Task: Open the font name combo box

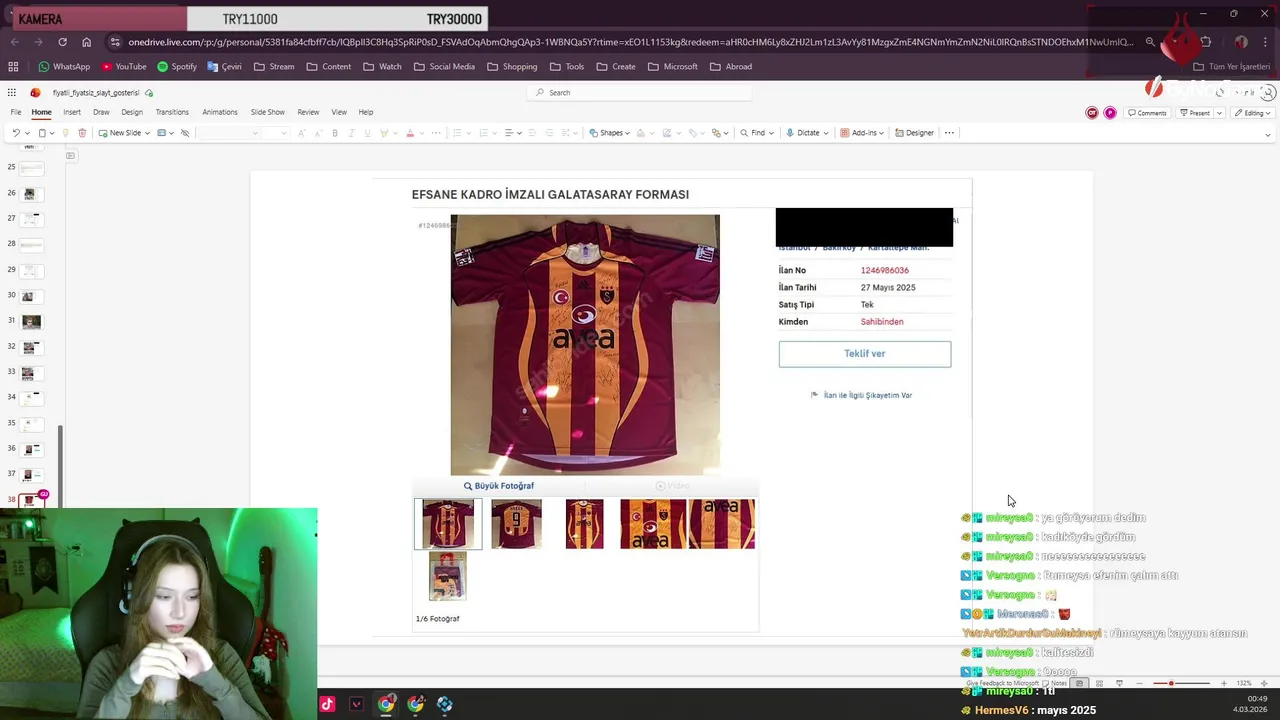Action: click(x=228, y=133)
